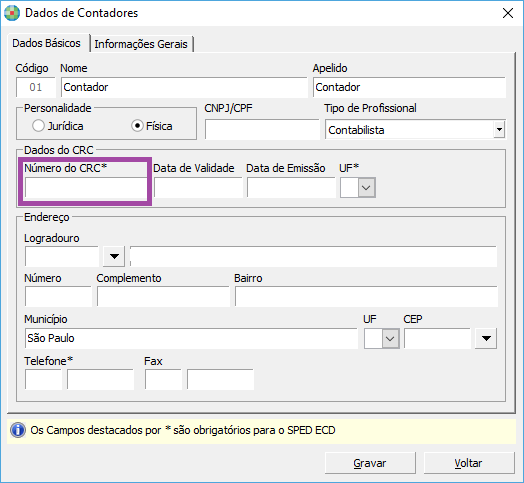Expand the CRC UF dropdown
524x483 pixels.
366,188
